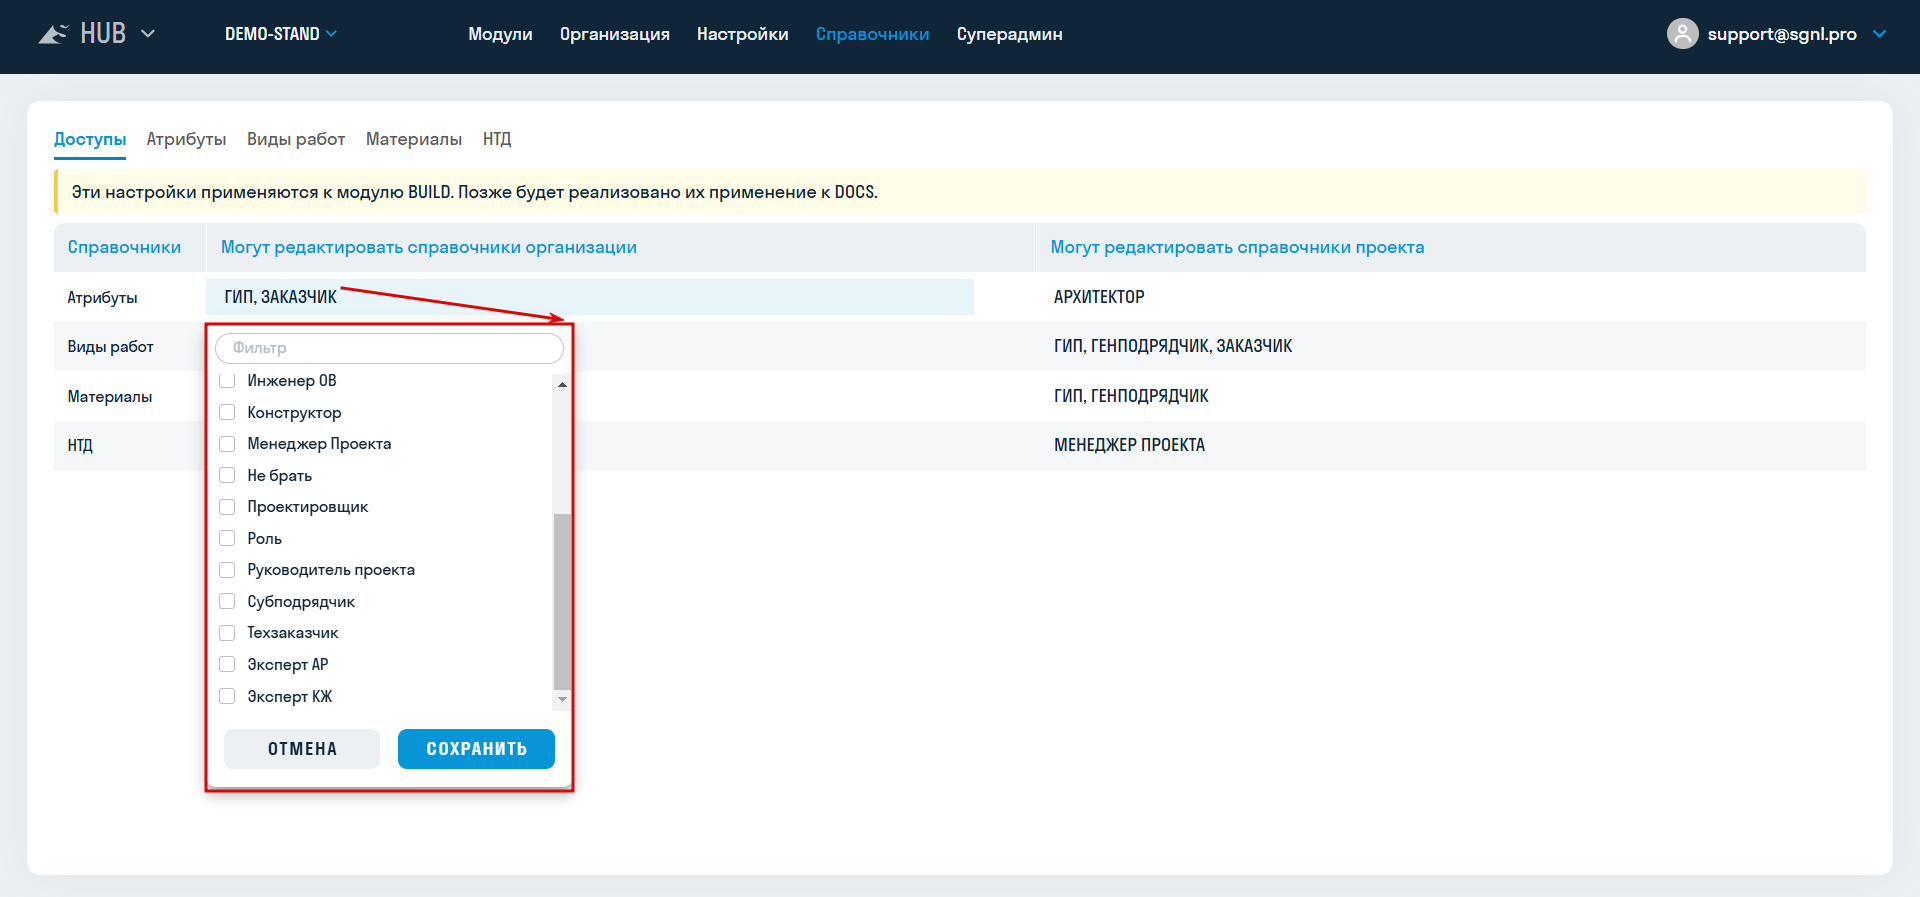The width and height of the screenshot is (1920, 897).
Task: Click the СОХРАНИТЬ button
Action: tap(476, 749)
